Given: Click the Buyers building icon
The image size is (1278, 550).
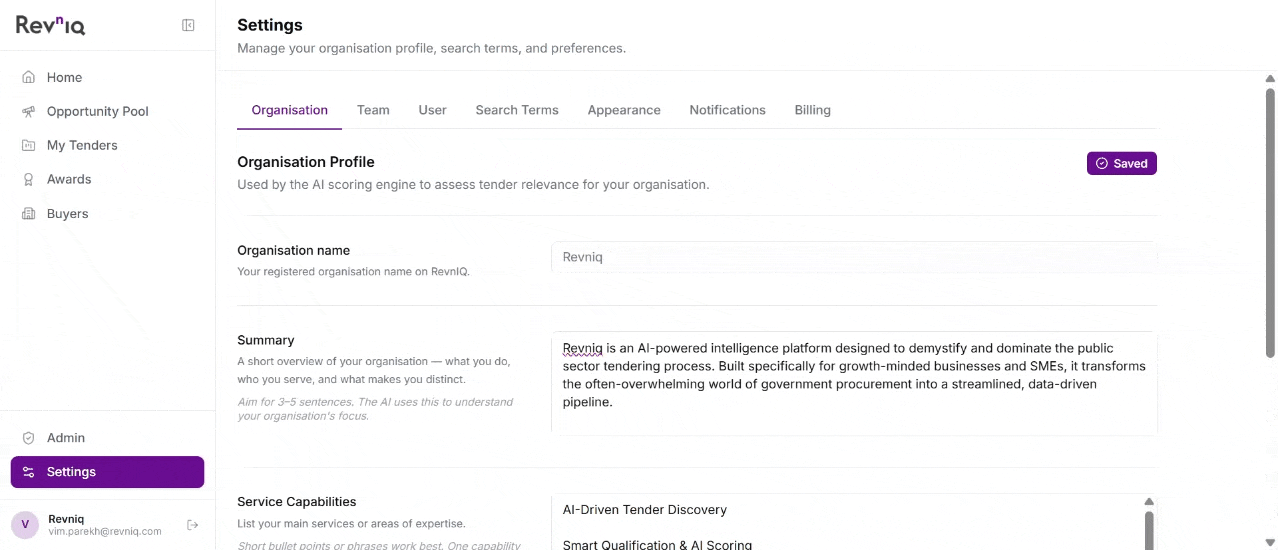Looking at the screenshot, I should pos(28,213).
